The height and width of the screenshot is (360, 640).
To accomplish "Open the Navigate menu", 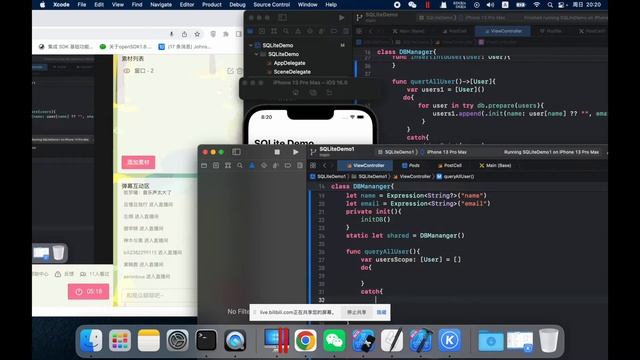I will pyautogui.click(x=161, y=4).
